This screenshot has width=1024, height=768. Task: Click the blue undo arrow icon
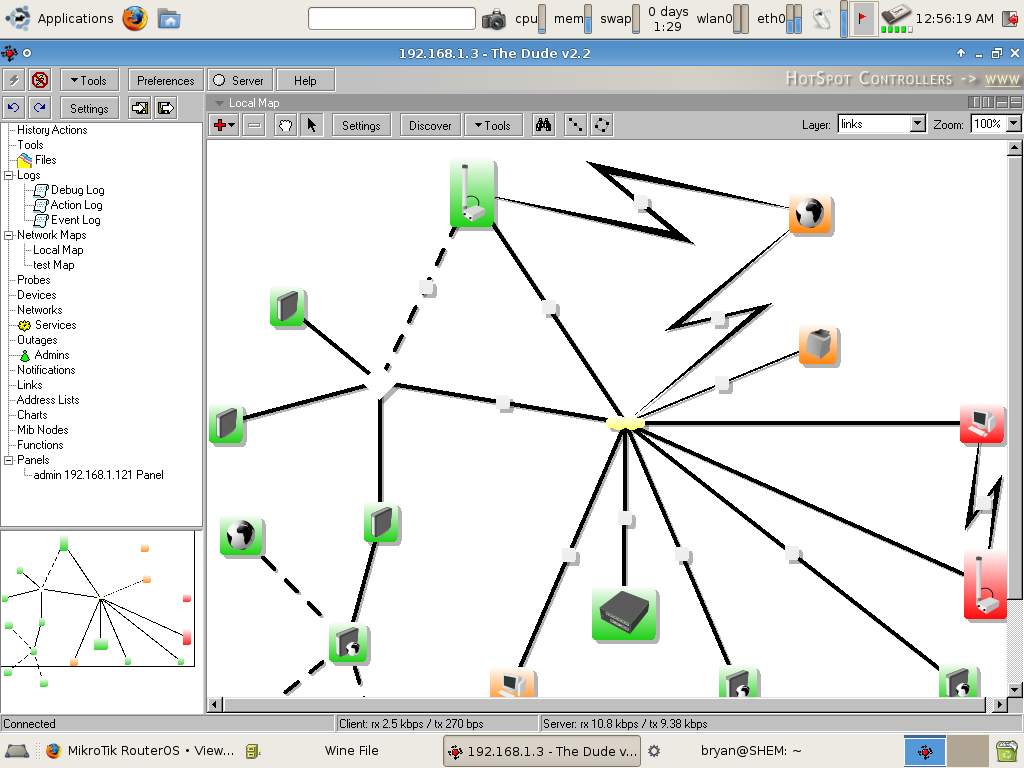(x=14, y=108)
